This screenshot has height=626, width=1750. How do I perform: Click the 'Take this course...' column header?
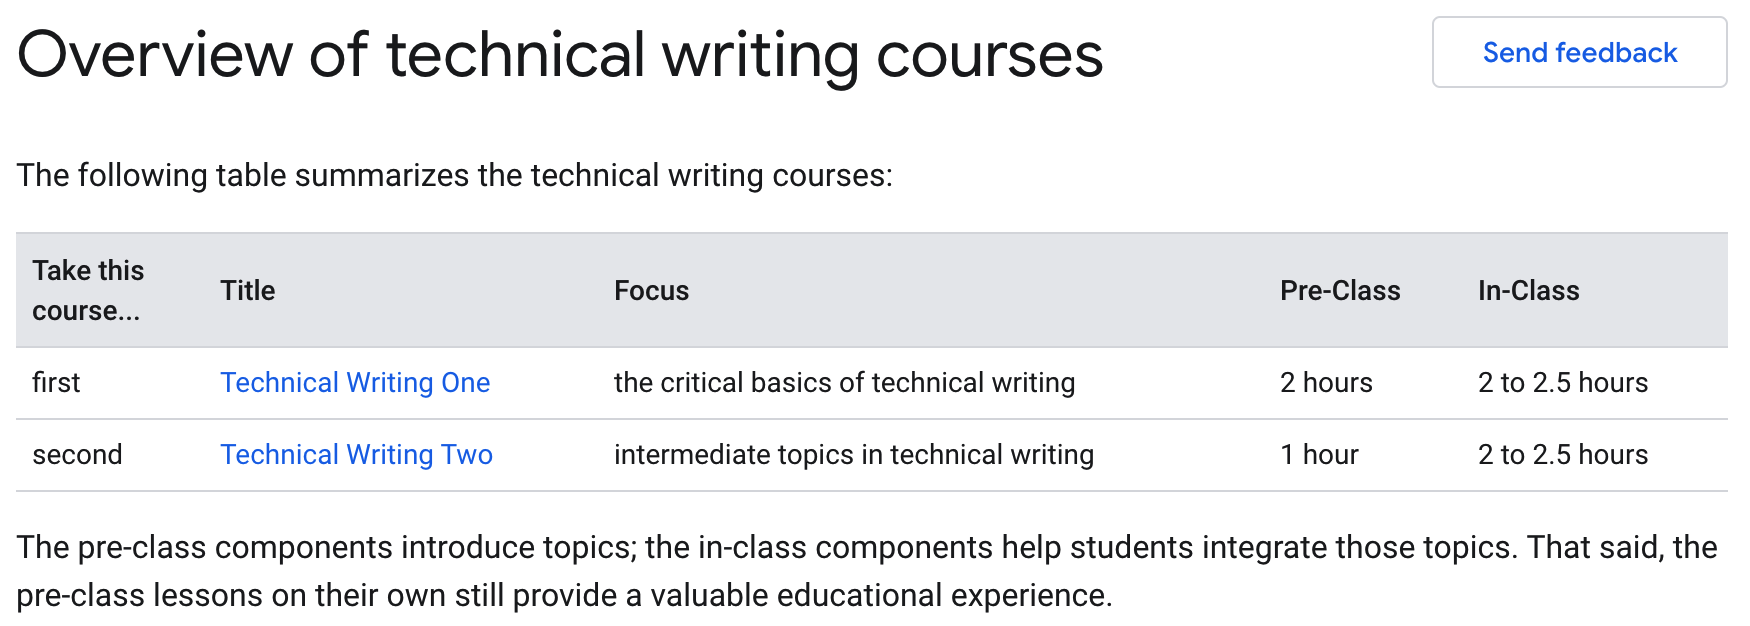[x=88, y=291]
